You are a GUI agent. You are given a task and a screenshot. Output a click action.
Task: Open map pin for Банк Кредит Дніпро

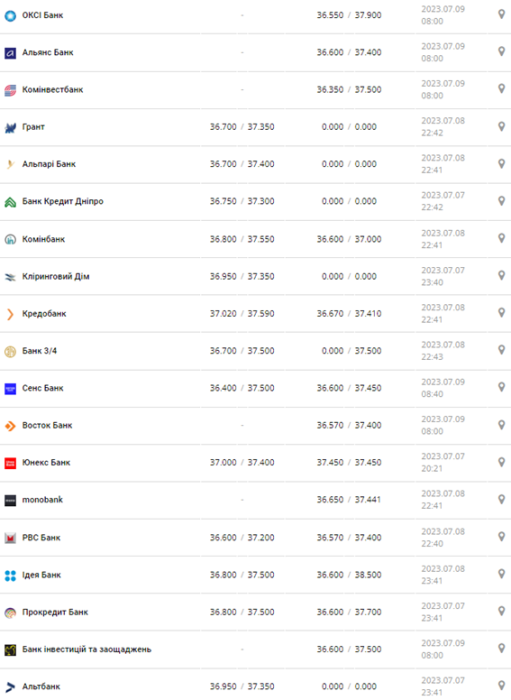501,201
